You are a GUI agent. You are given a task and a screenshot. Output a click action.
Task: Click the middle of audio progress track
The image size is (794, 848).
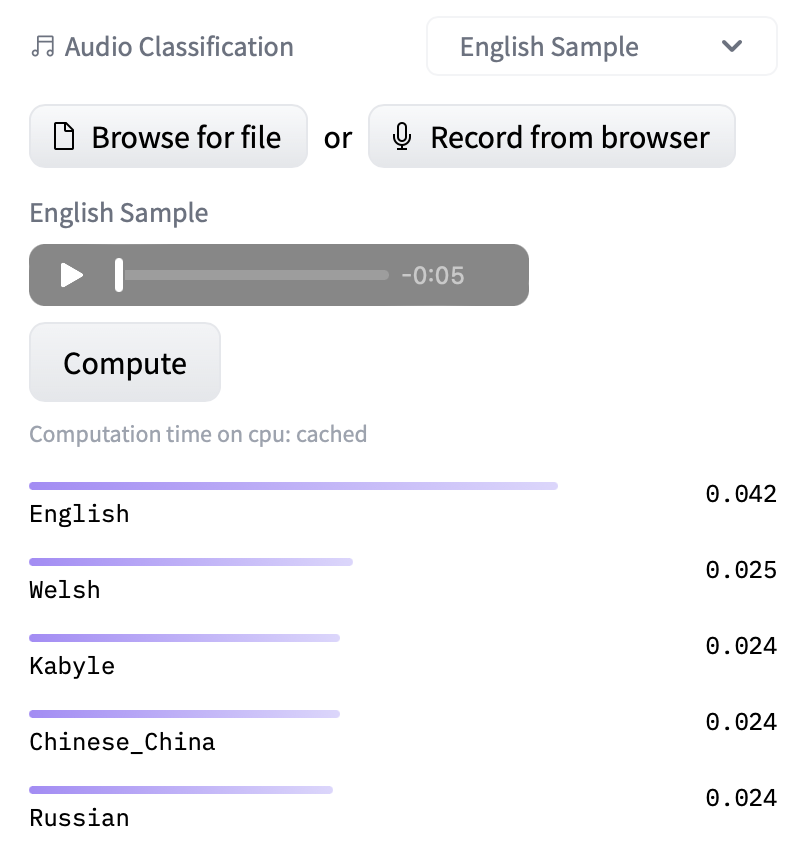click(x=254, y=275)
